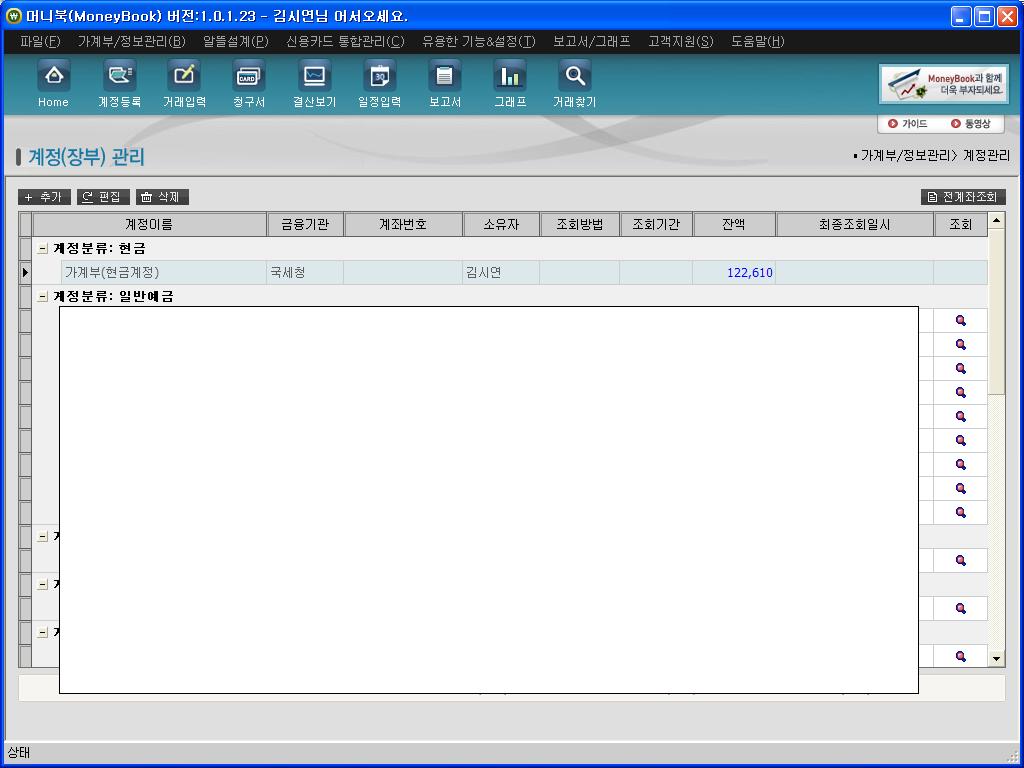Screen dimensions: 1024x768
Task: Sort by 잔액 column header
Action: [x=734, y=224]
